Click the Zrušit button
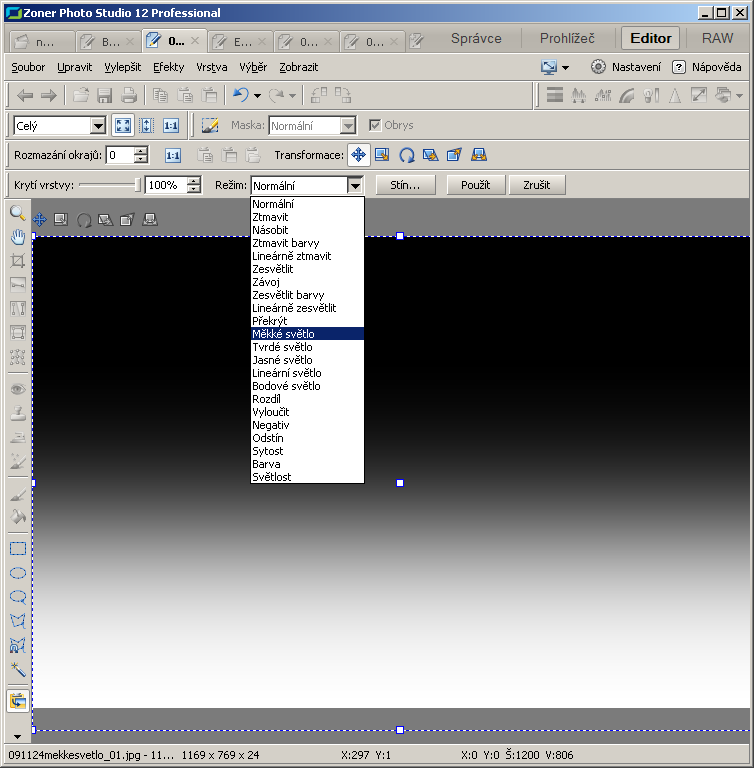The width and height of the screenshot is (754, 768). point(537,185)
